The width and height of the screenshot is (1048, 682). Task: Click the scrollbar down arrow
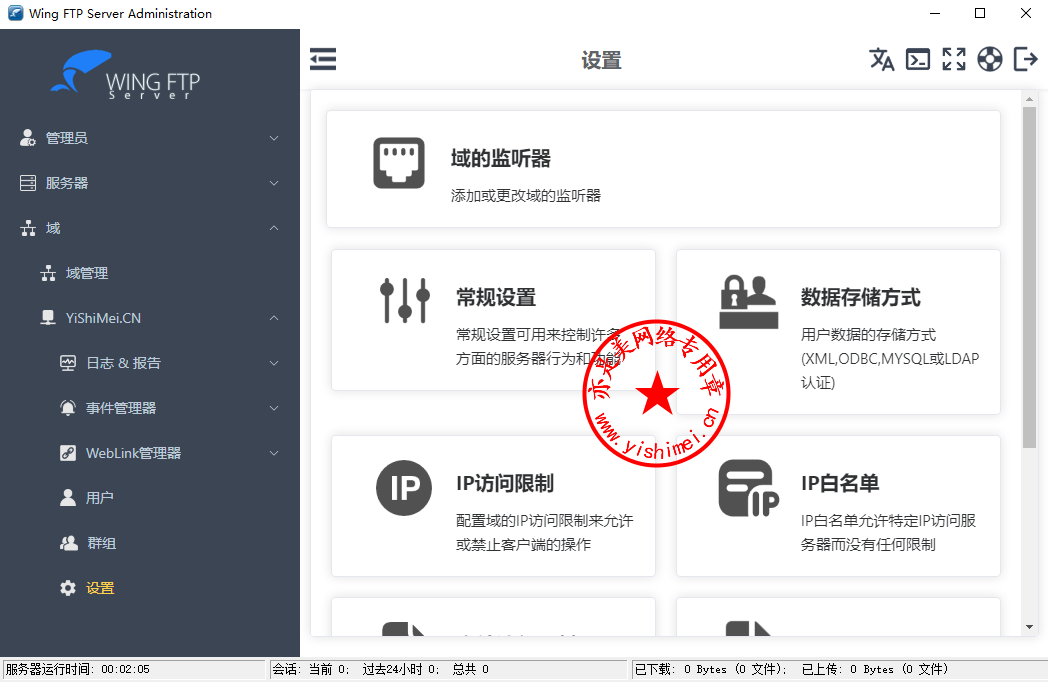1029,627
